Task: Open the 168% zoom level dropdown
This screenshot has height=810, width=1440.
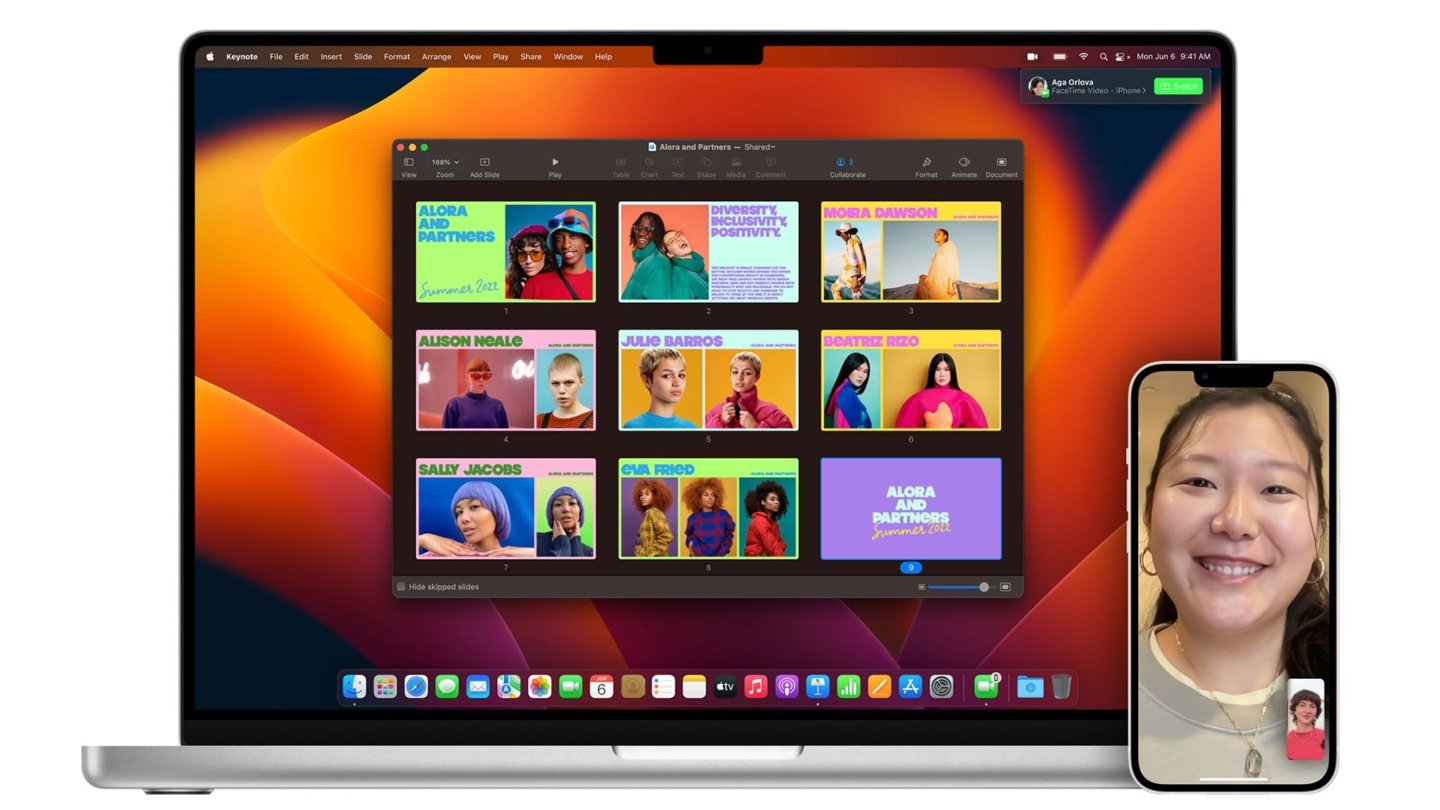Action: point(444,161)
